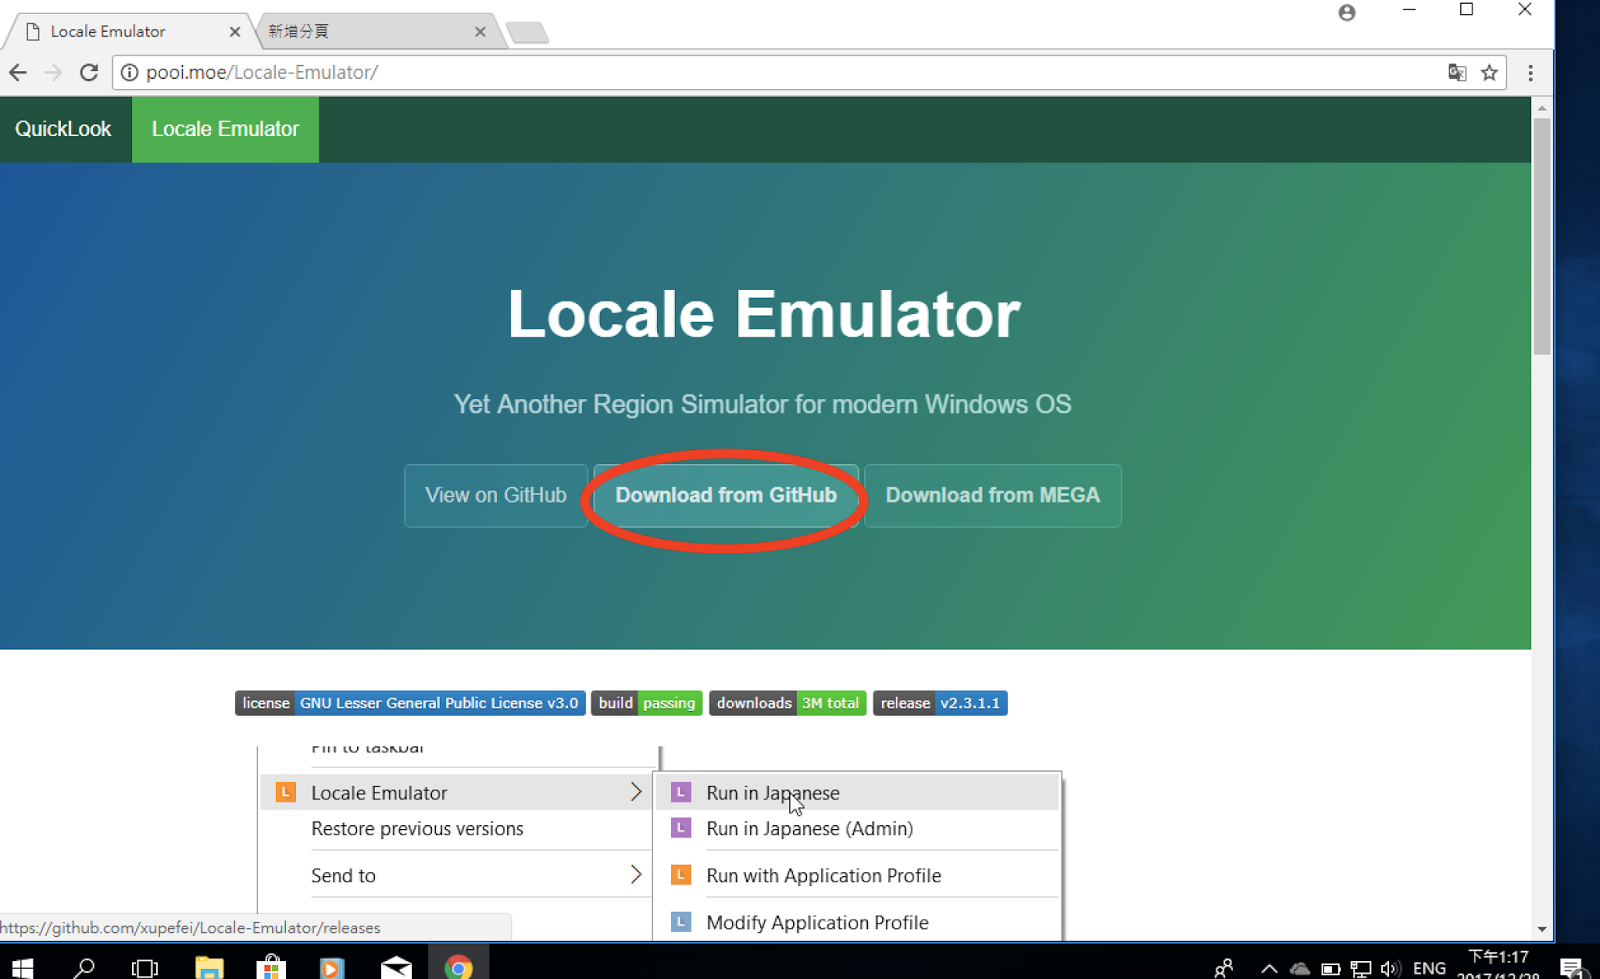Screen dimensions: 1600x979
Task: Open the People icon in system tray
Action: [1223, 967]
